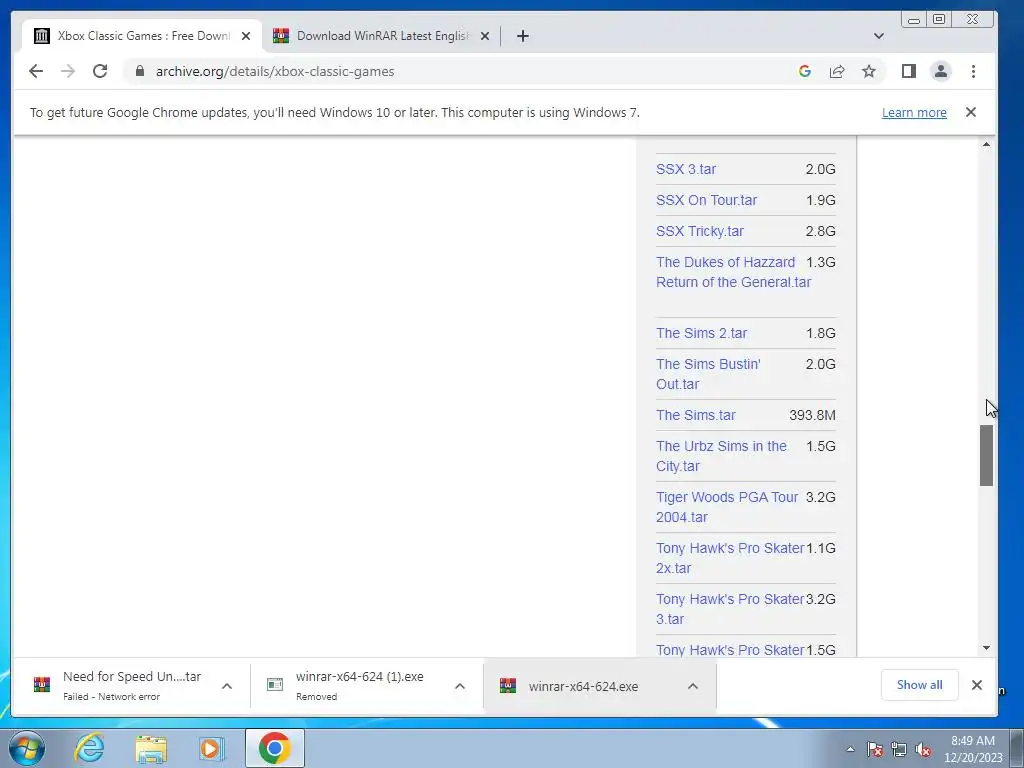This screenshot has width=1024, height=768.
Task: Close the Download WinRAR tab
Action: 485,36
